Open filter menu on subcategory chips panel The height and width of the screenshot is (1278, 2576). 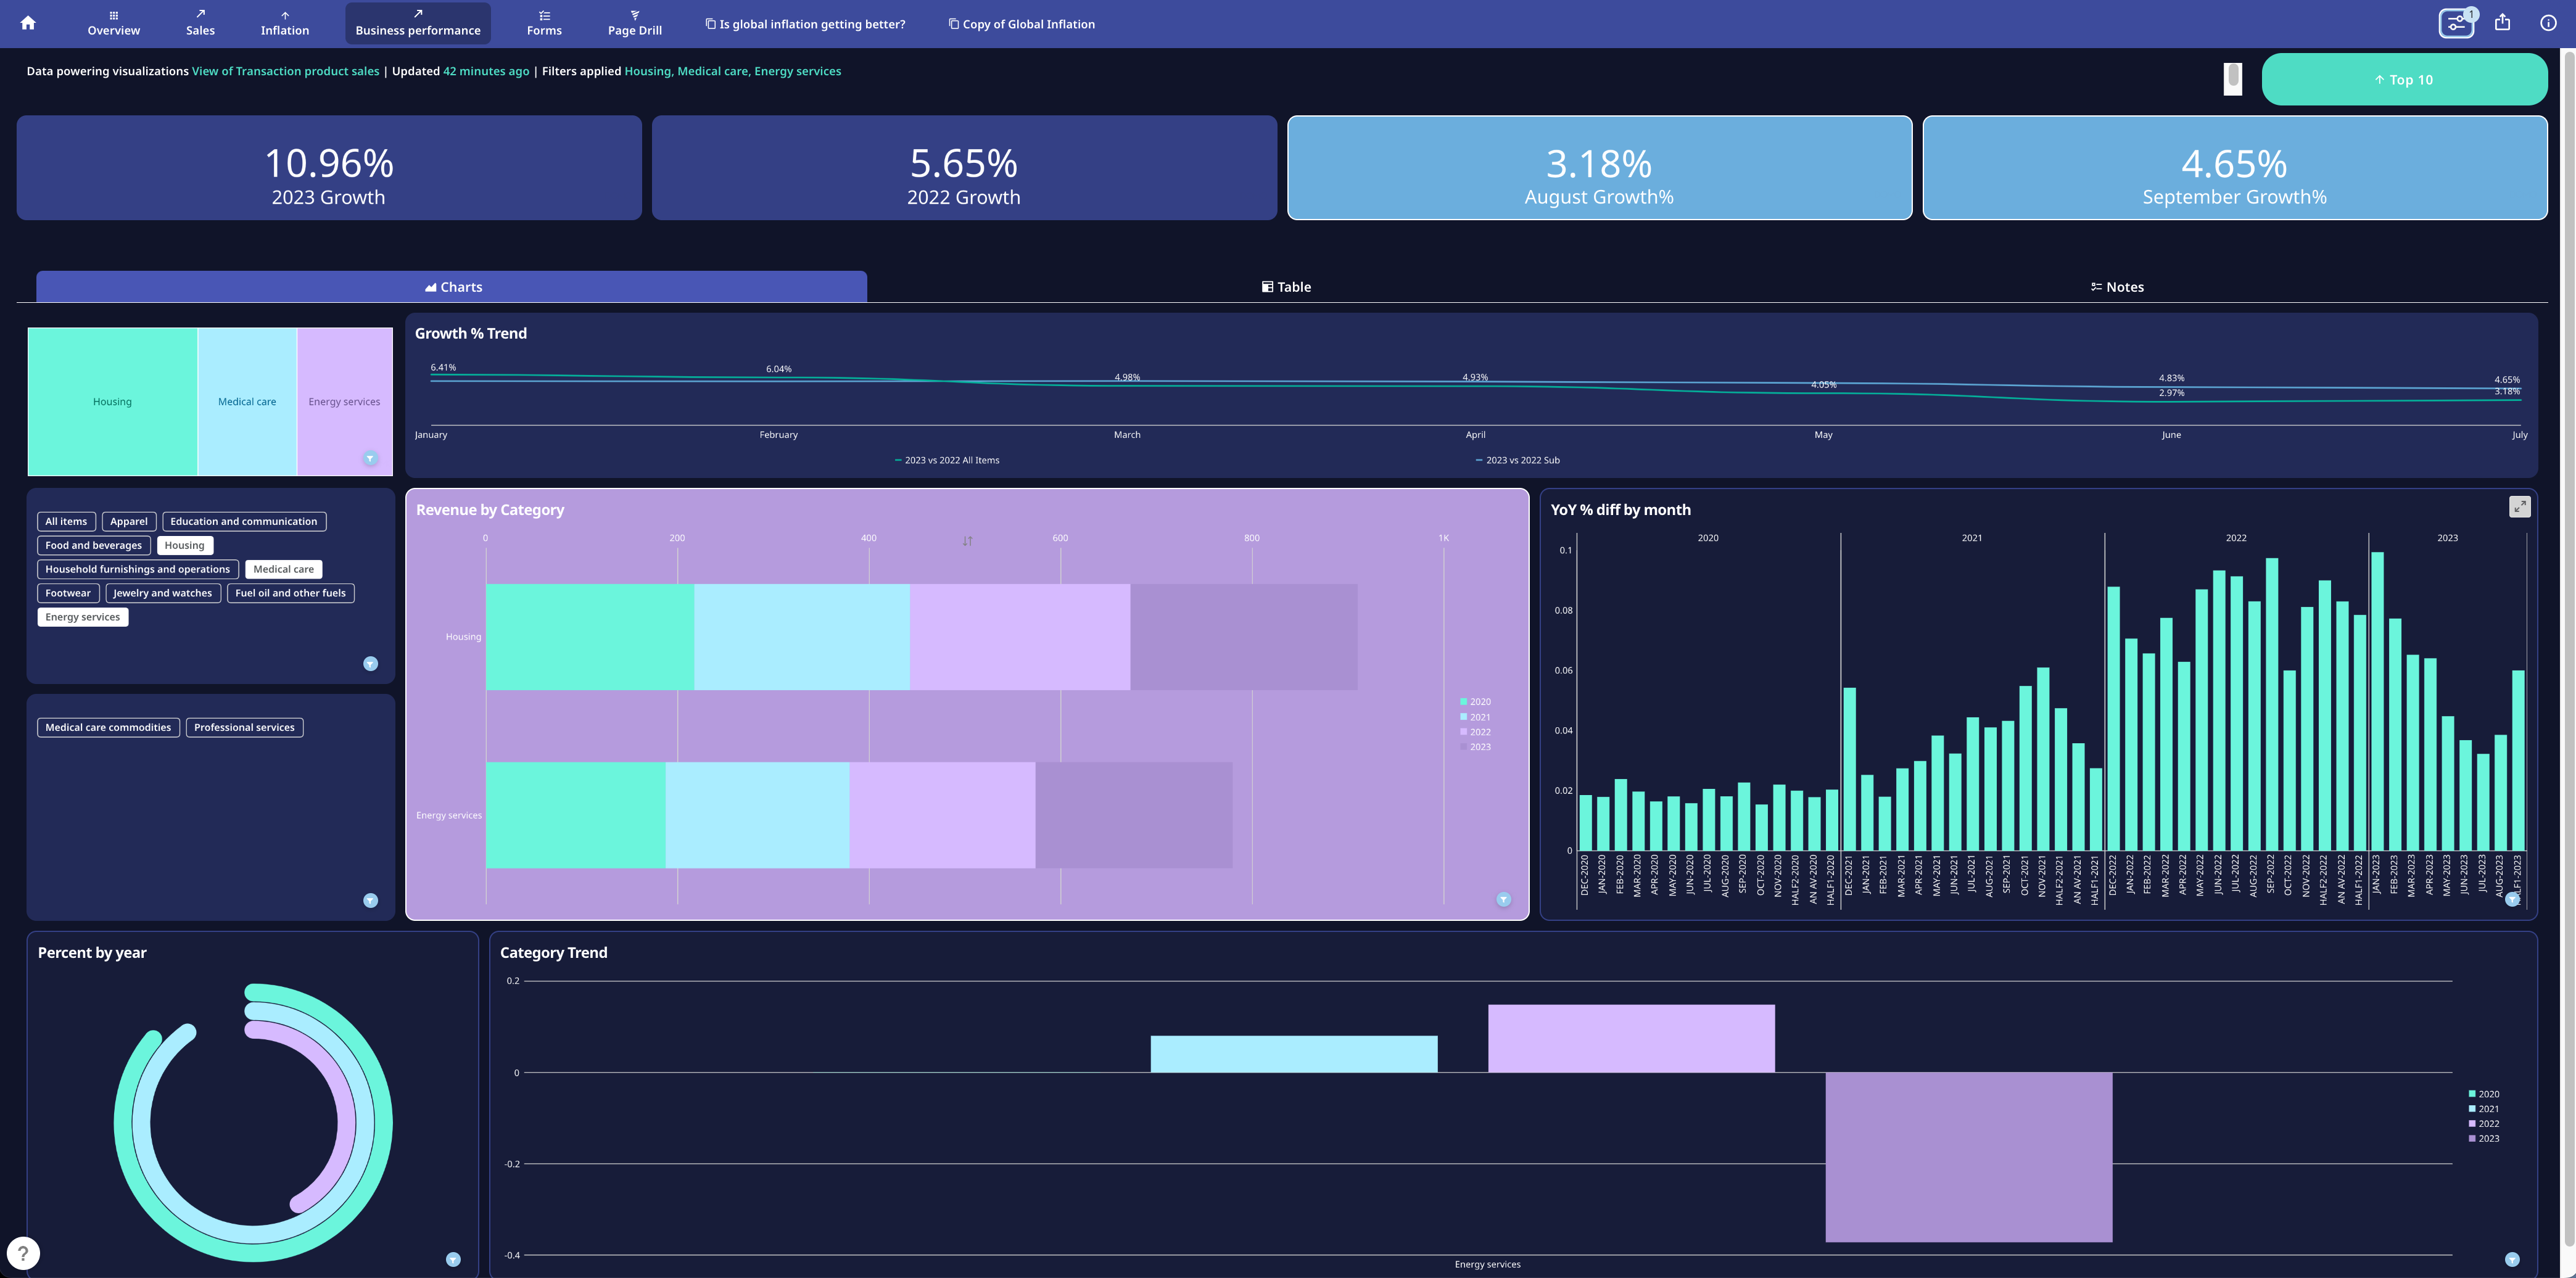coord(370,901)
